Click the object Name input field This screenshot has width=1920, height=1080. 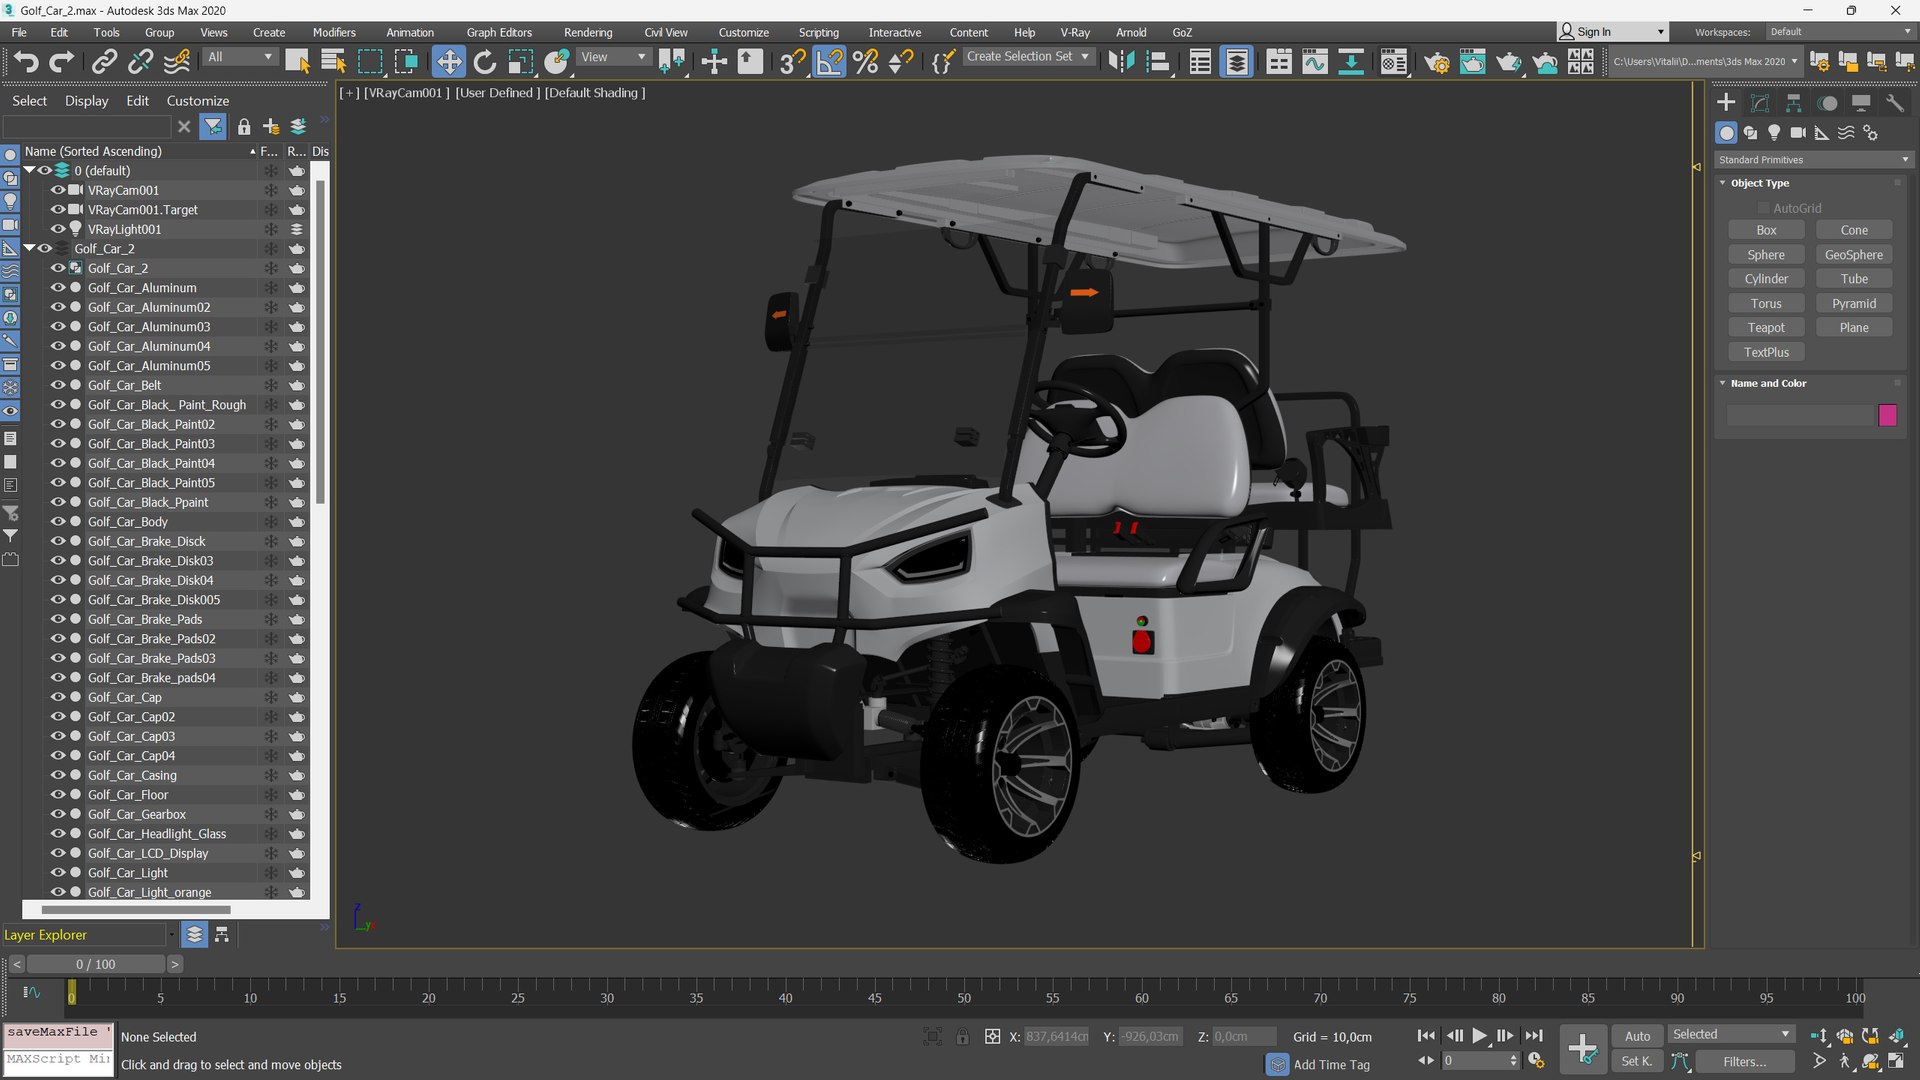pos(1799,415)
